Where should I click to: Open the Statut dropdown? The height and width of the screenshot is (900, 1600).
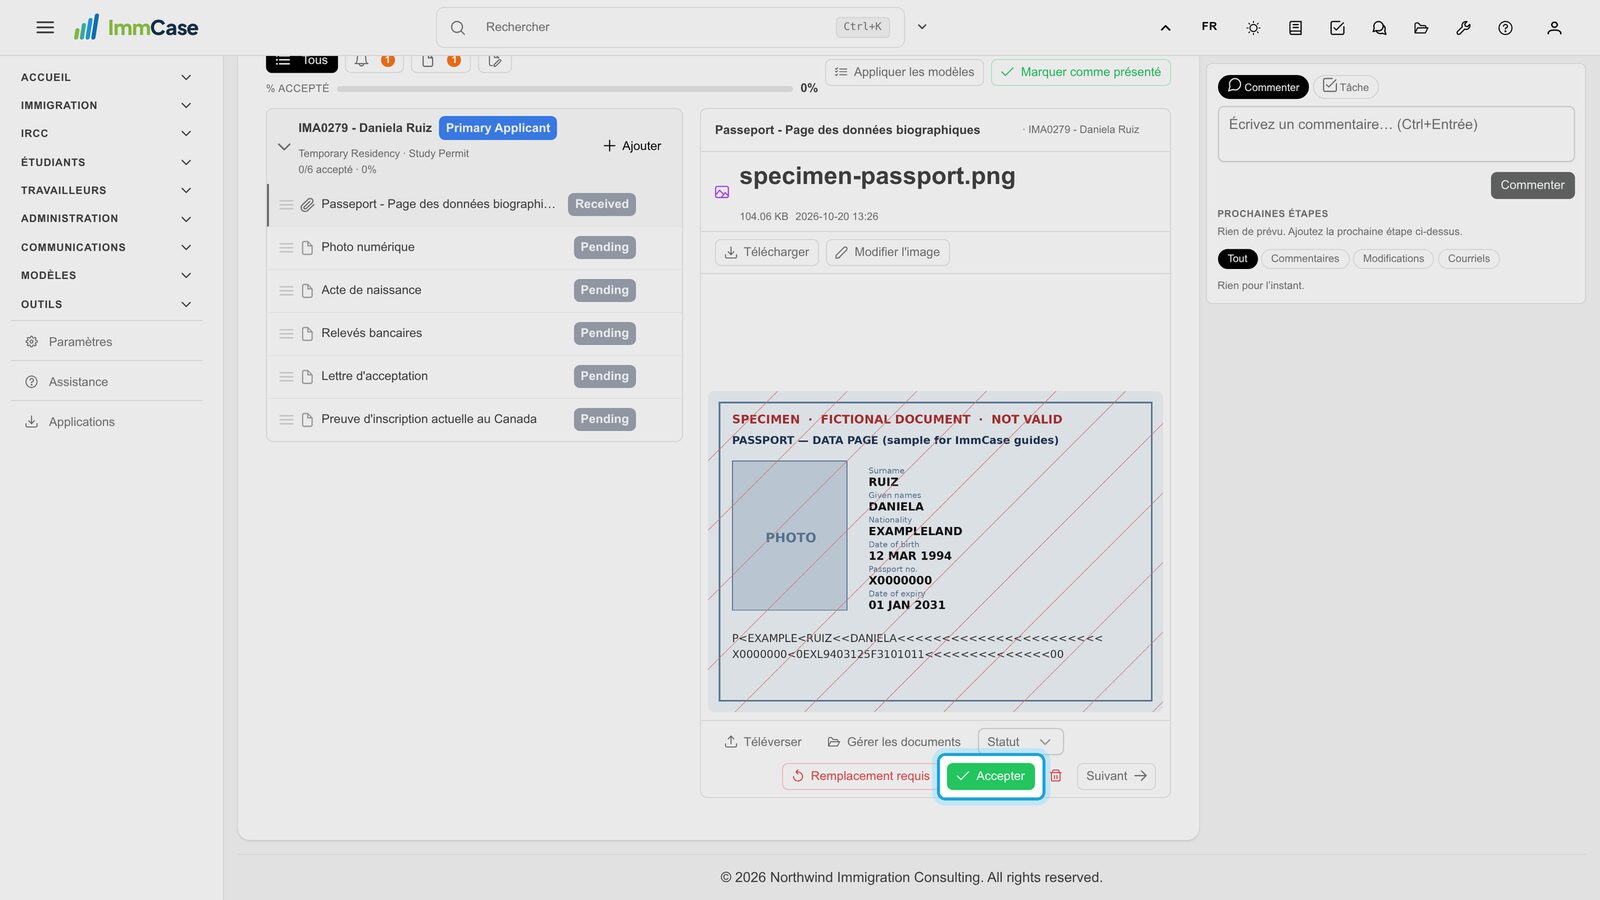coord(1020,742)
